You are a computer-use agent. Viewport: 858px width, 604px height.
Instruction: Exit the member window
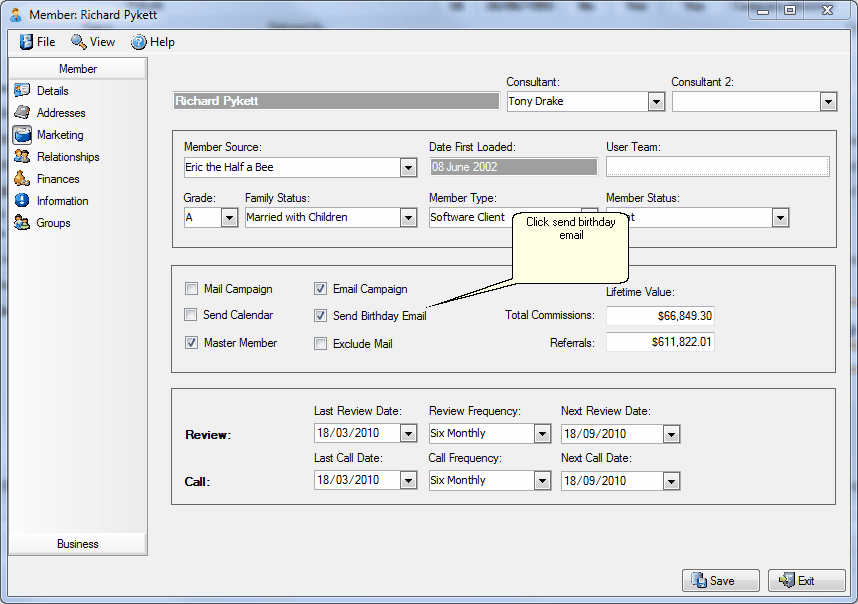pos(807,580)
